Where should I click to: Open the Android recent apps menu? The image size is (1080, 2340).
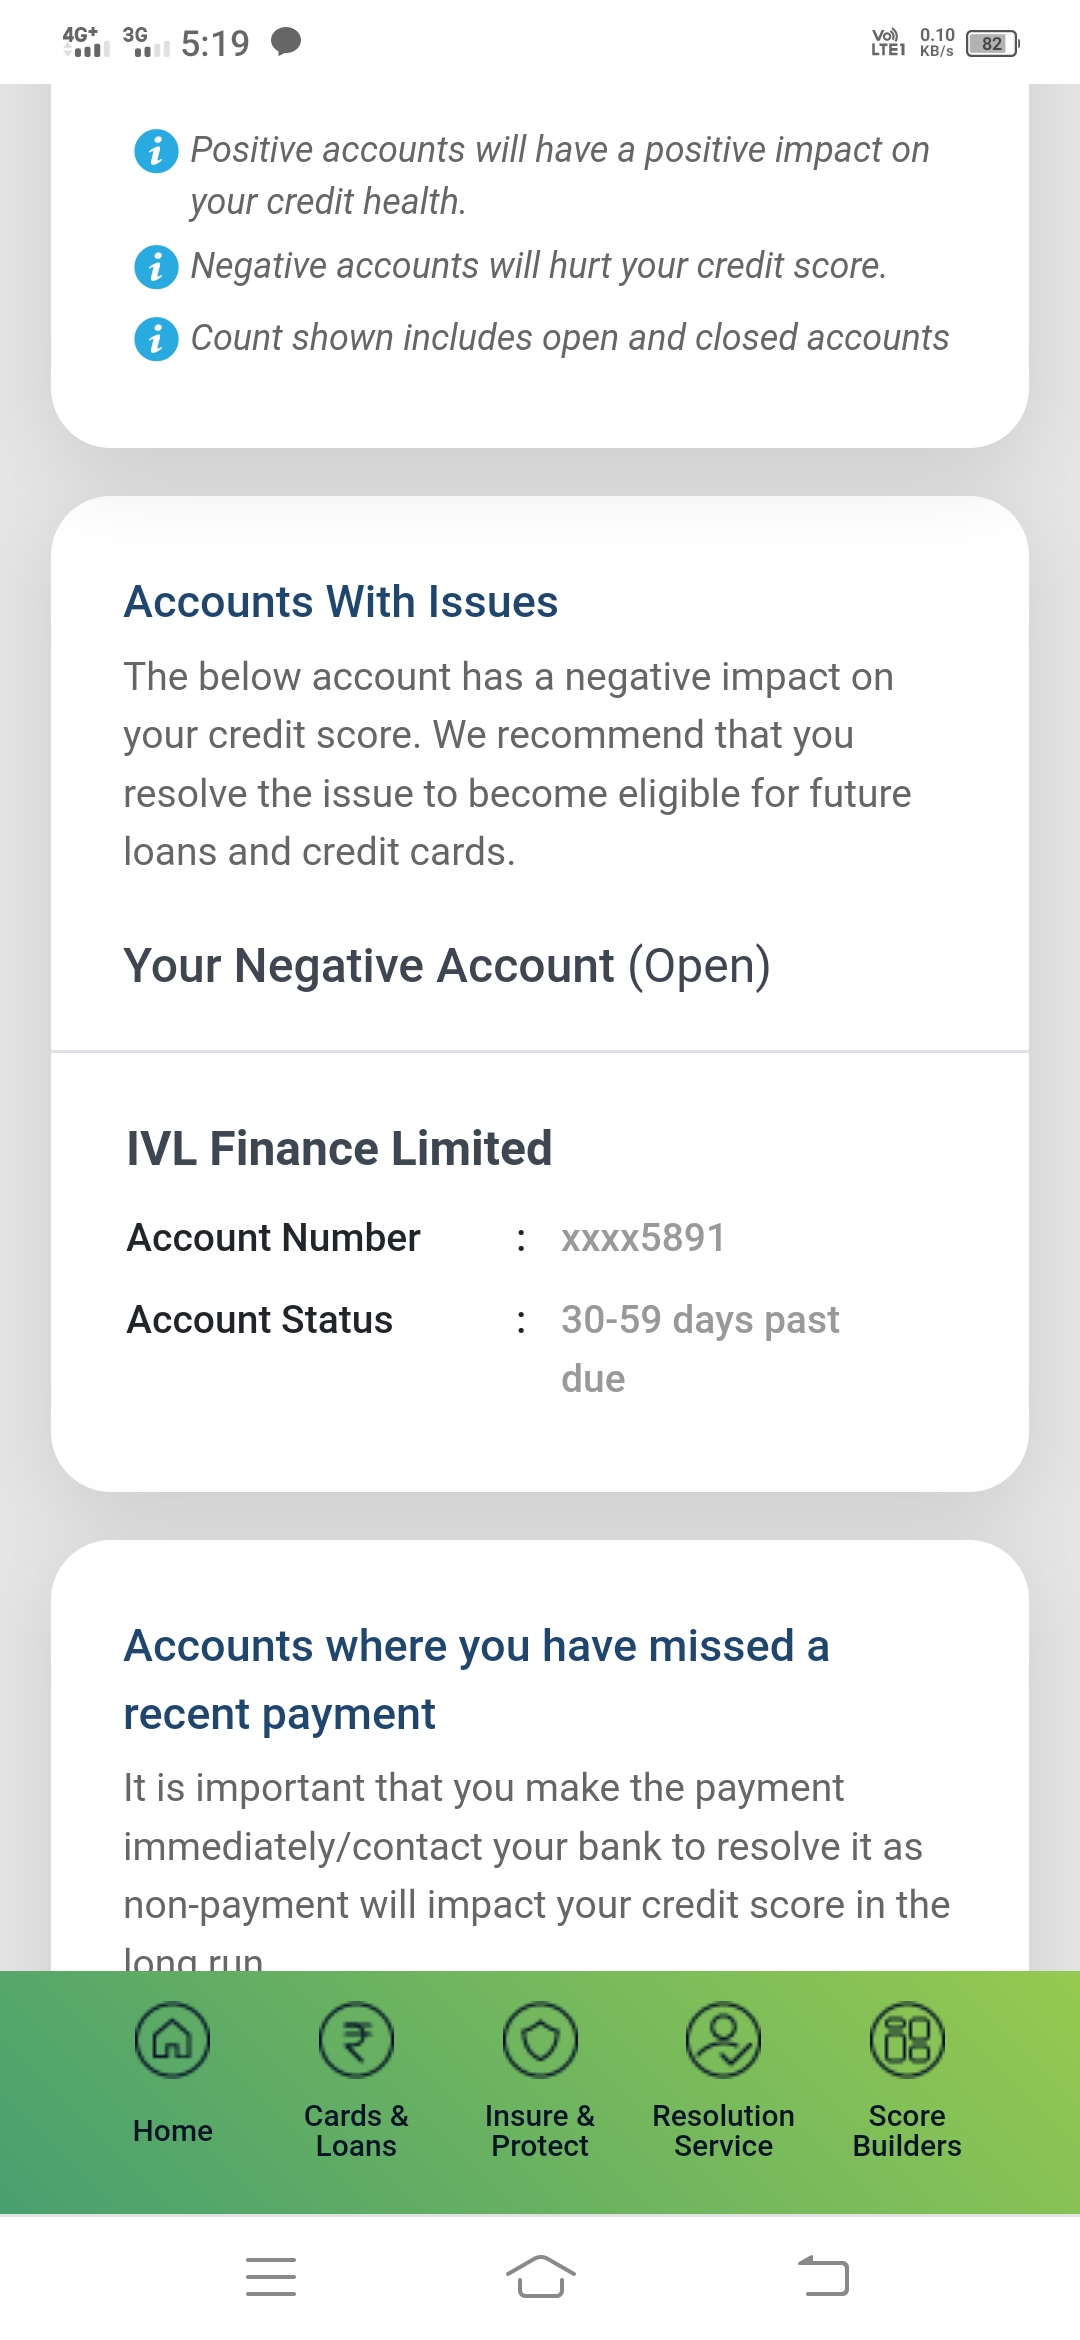[271, 2277]
